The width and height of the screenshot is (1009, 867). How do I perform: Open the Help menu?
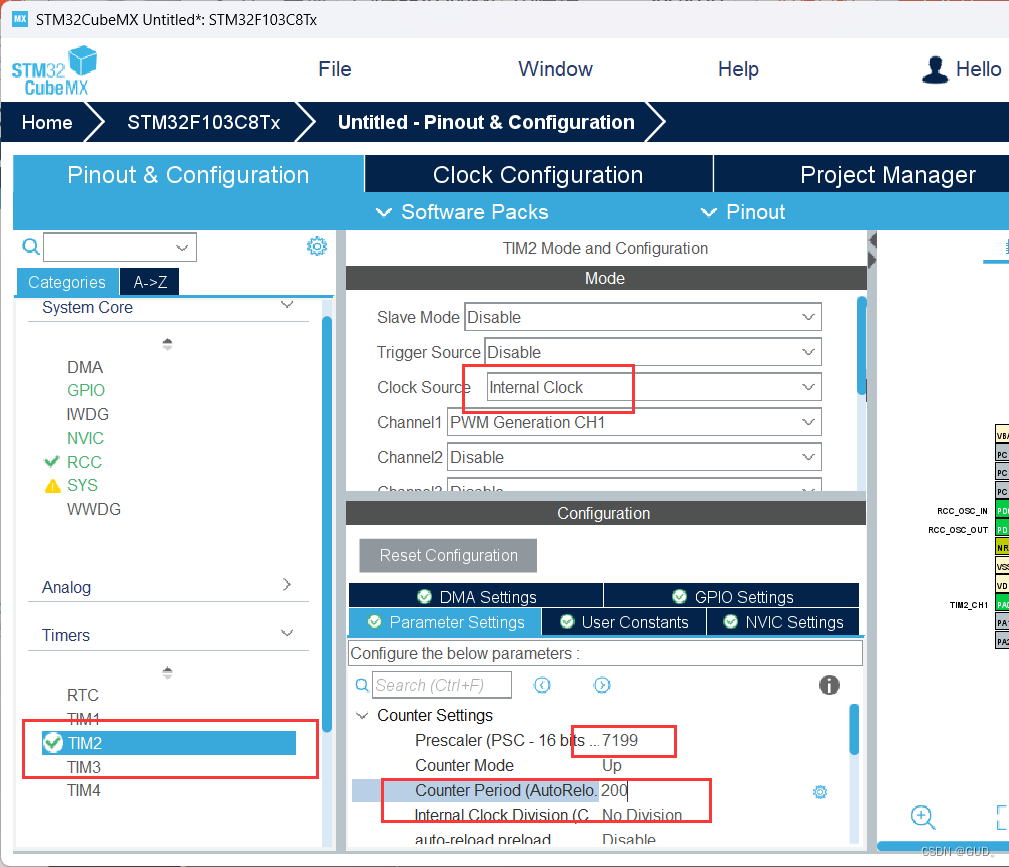click(x=738, y=69)
